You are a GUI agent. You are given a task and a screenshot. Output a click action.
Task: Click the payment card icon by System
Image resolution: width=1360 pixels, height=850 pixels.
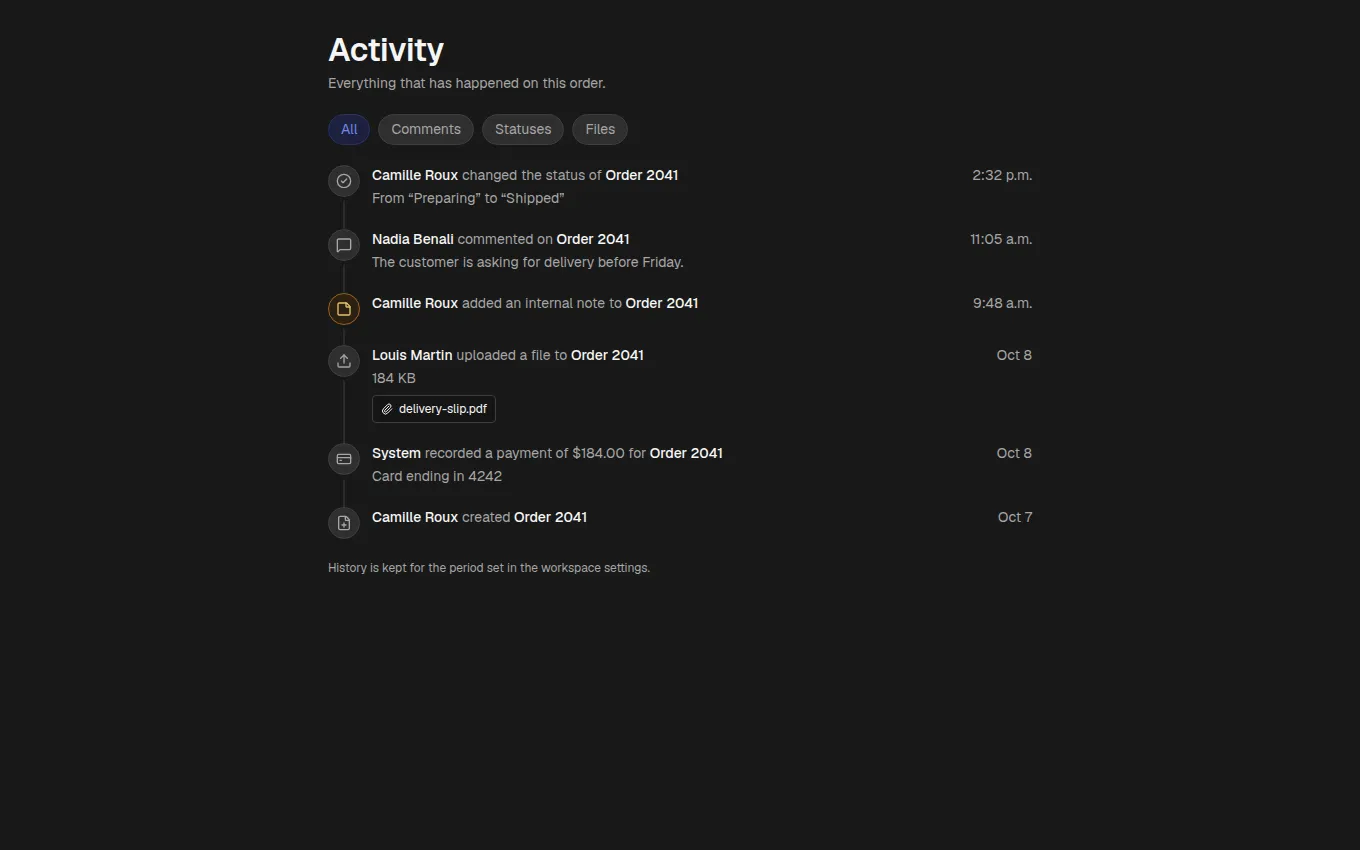click(x=344, y=459)
